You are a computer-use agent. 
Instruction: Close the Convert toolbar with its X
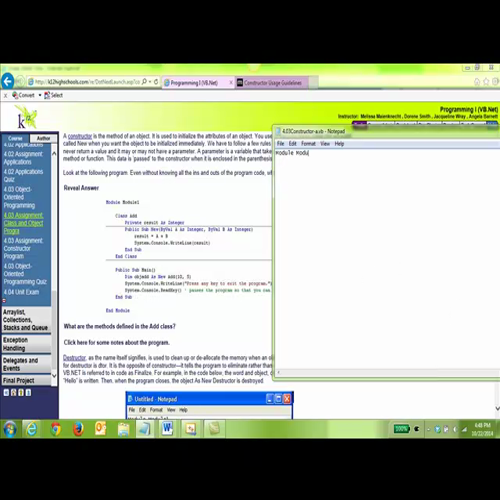coord(5,95)
